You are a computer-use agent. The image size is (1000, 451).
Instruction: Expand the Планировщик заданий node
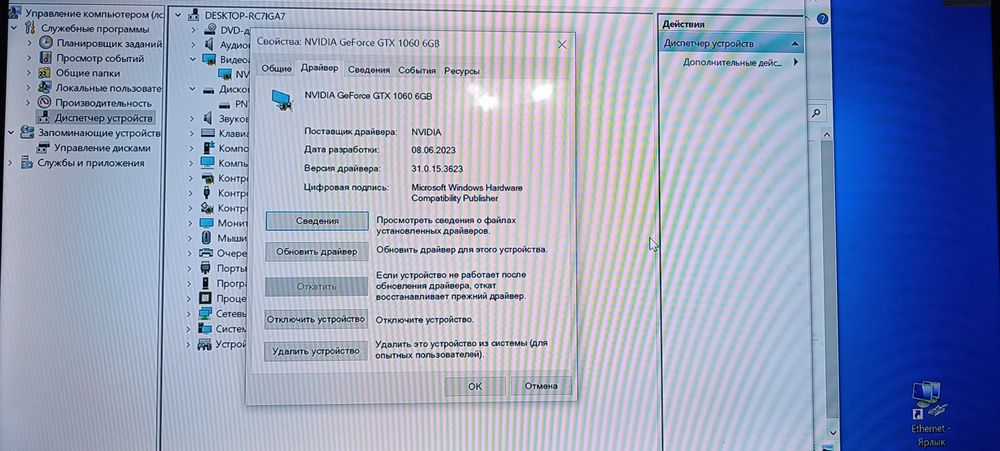click(29, 43)
